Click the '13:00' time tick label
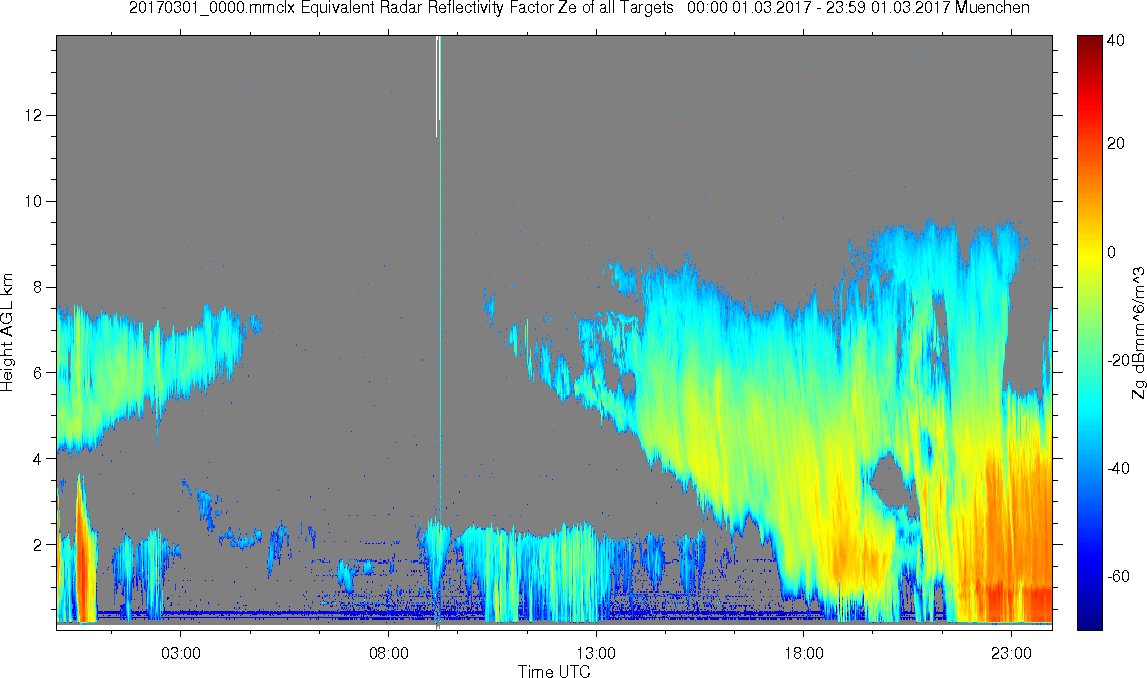 596,652
